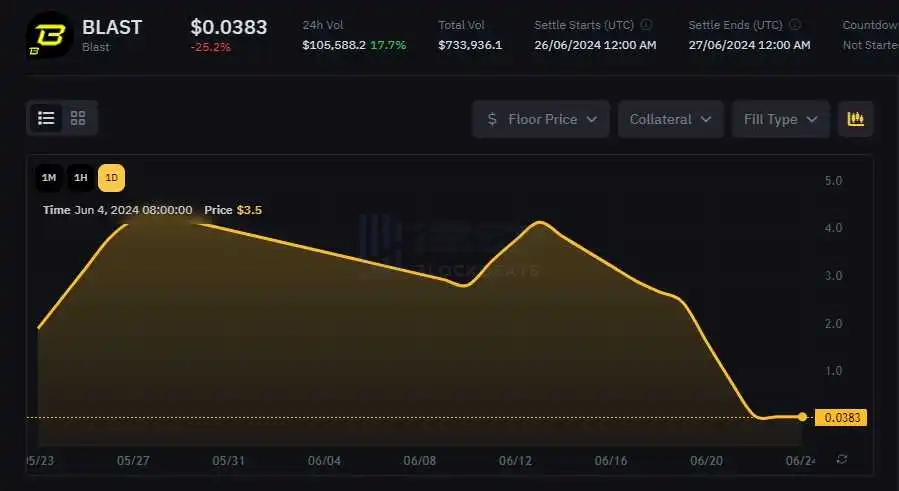This screenshot has width=899, height=491.
Task: Click the $0.0383 current price
Action: pos(229,27)
